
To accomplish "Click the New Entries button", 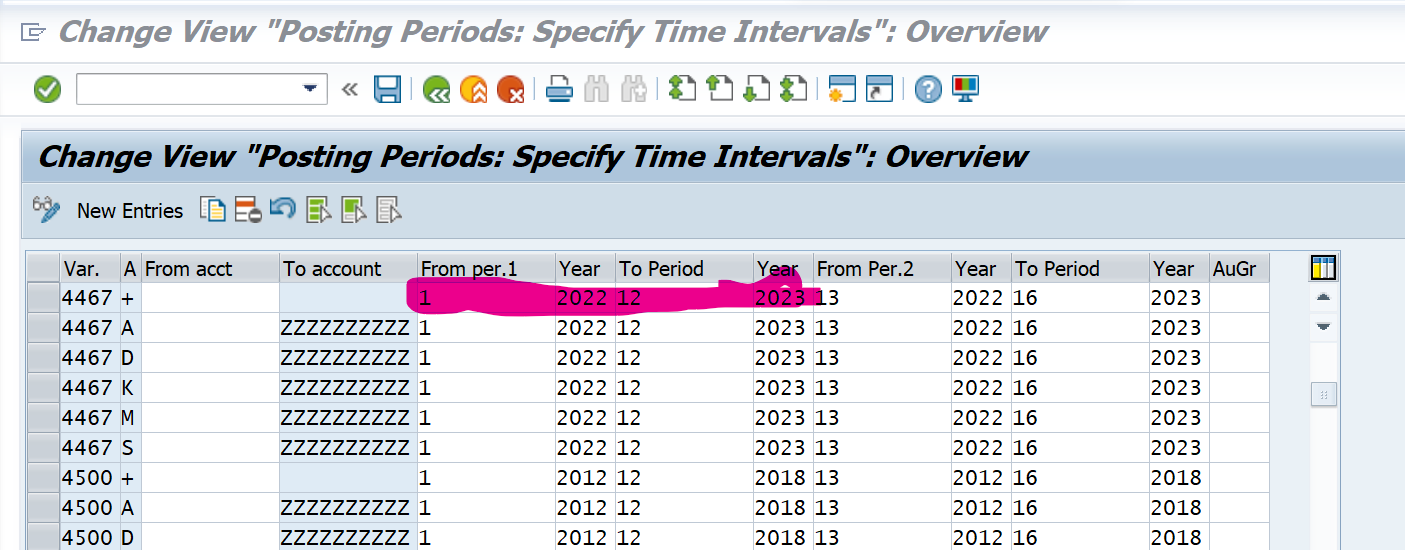I will coord(130,211).
